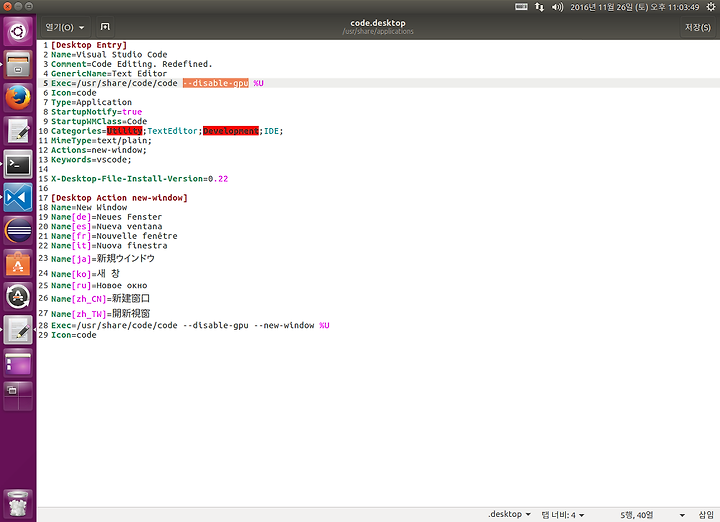Screen dimensions: 720x522
Task: Click the Comment=Code Editing. Redefined. line
Action: (131, 64)
